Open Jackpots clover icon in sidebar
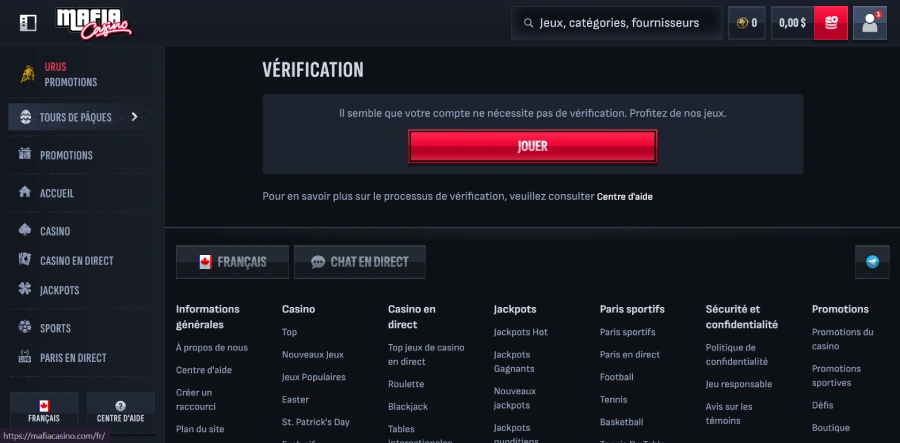 tap(25, 289)
